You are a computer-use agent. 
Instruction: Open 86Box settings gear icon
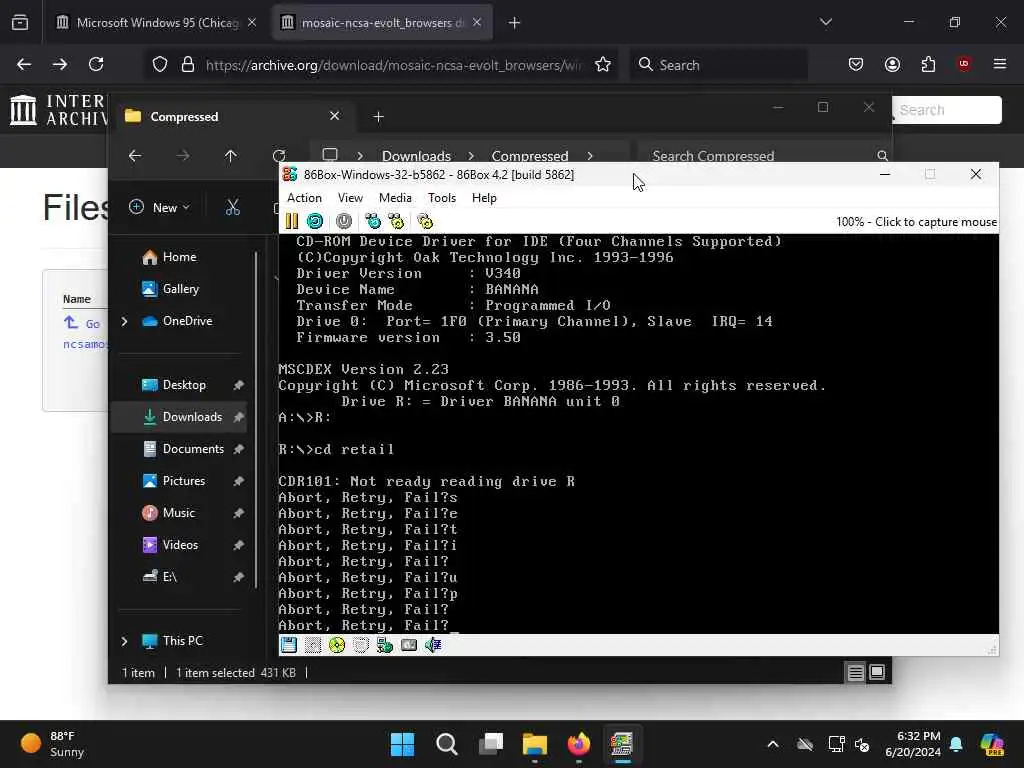(425, 221)
